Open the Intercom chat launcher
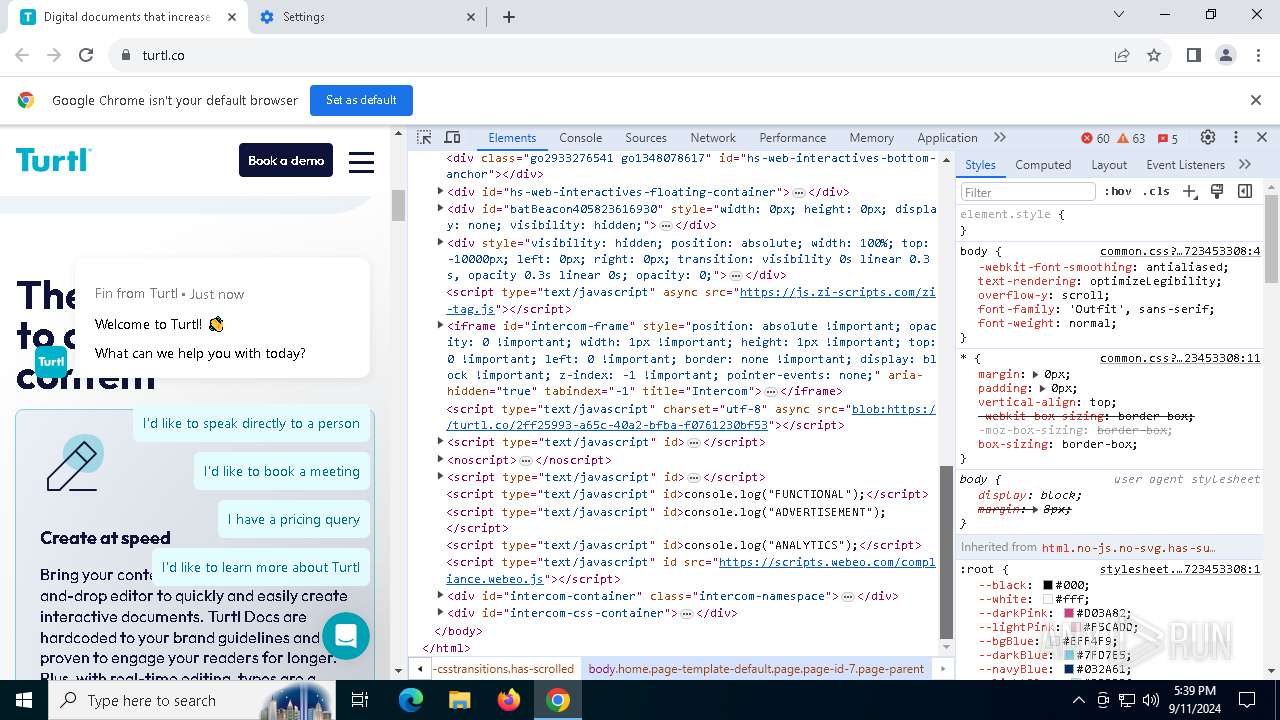Screen dimensions: 1280x720 (346, 636)
